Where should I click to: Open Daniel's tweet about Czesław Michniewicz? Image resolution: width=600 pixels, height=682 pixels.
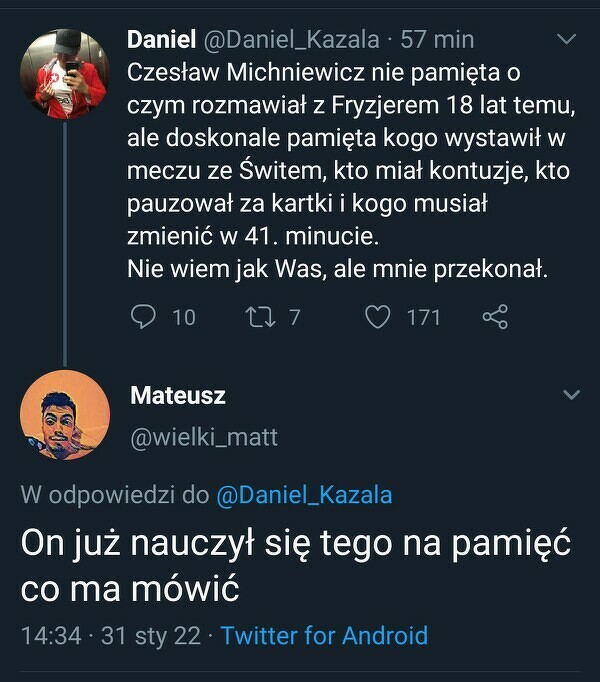340,171
